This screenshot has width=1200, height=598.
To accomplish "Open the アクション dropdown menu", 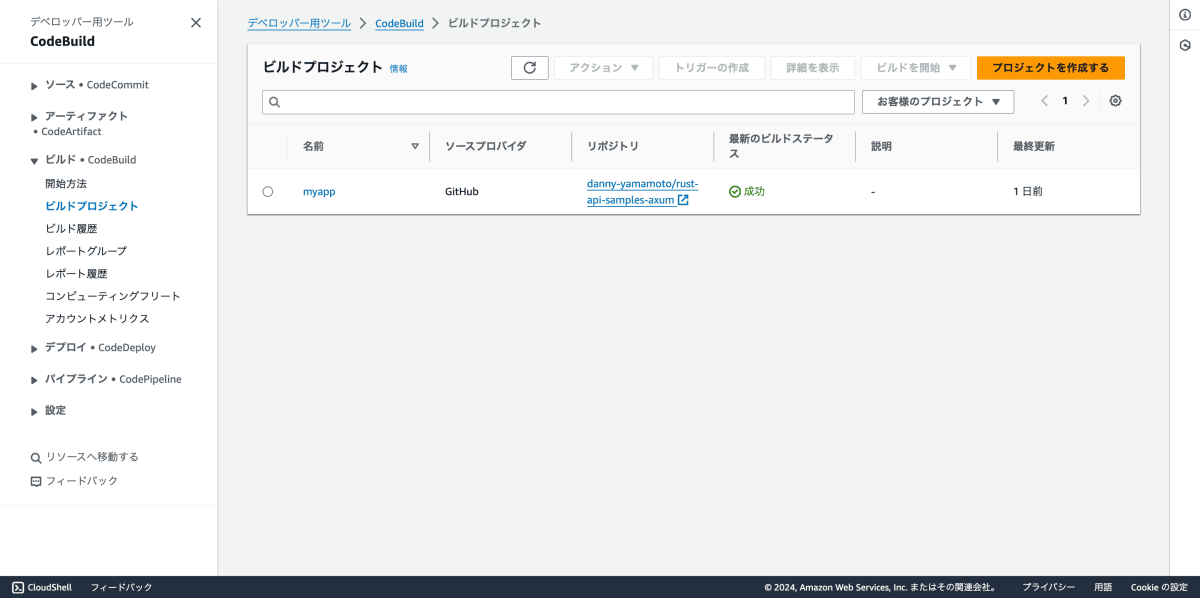I will coord(603,68).
